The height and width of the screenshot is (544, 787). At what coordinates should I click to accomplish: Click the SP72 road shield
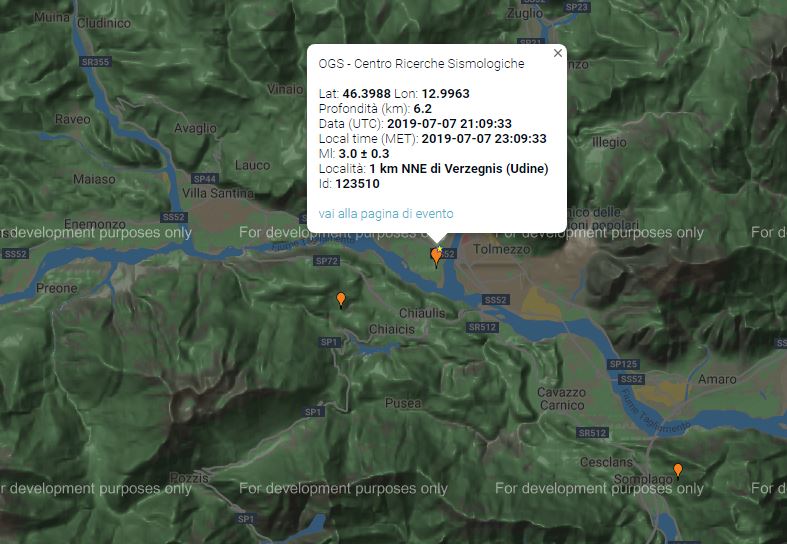click(x=326, y=261)
